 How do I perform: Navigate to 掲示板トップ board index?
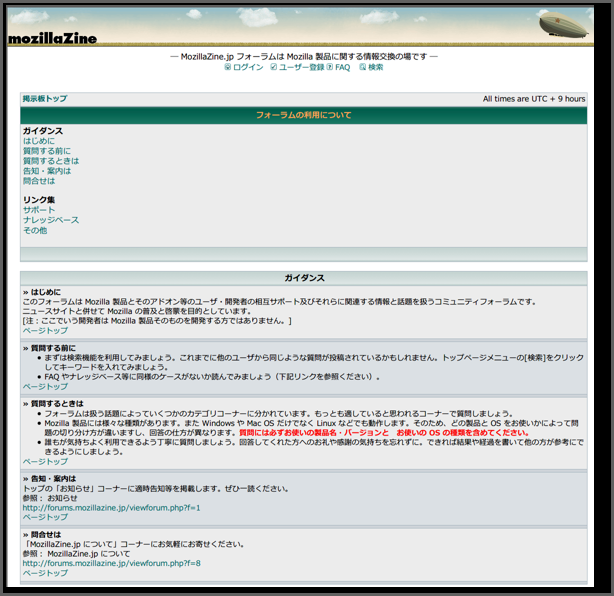pos(45,99)
